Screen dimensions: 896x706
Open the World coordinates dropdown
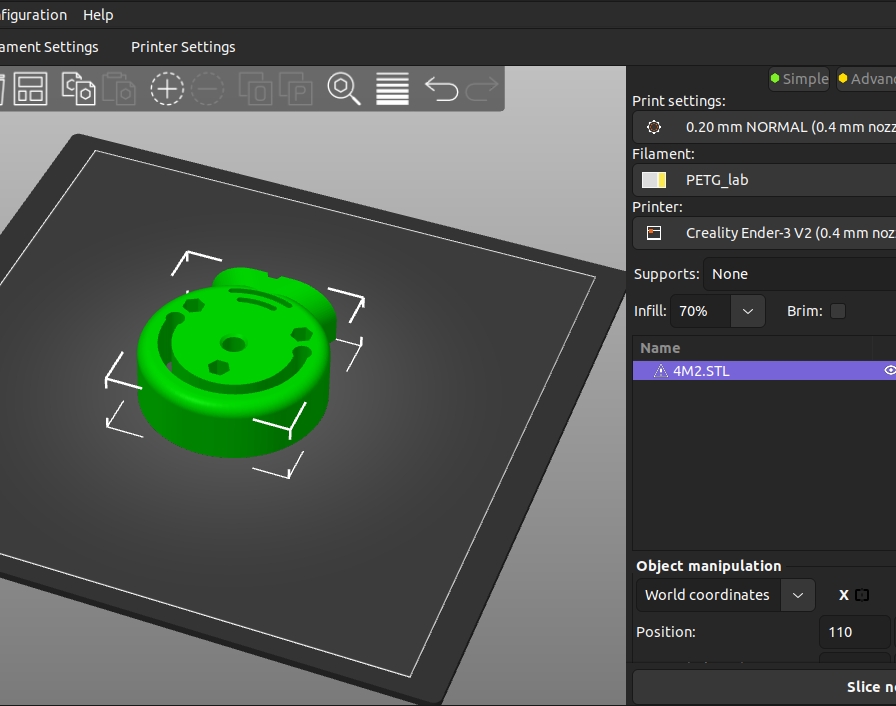click(797, 595)
